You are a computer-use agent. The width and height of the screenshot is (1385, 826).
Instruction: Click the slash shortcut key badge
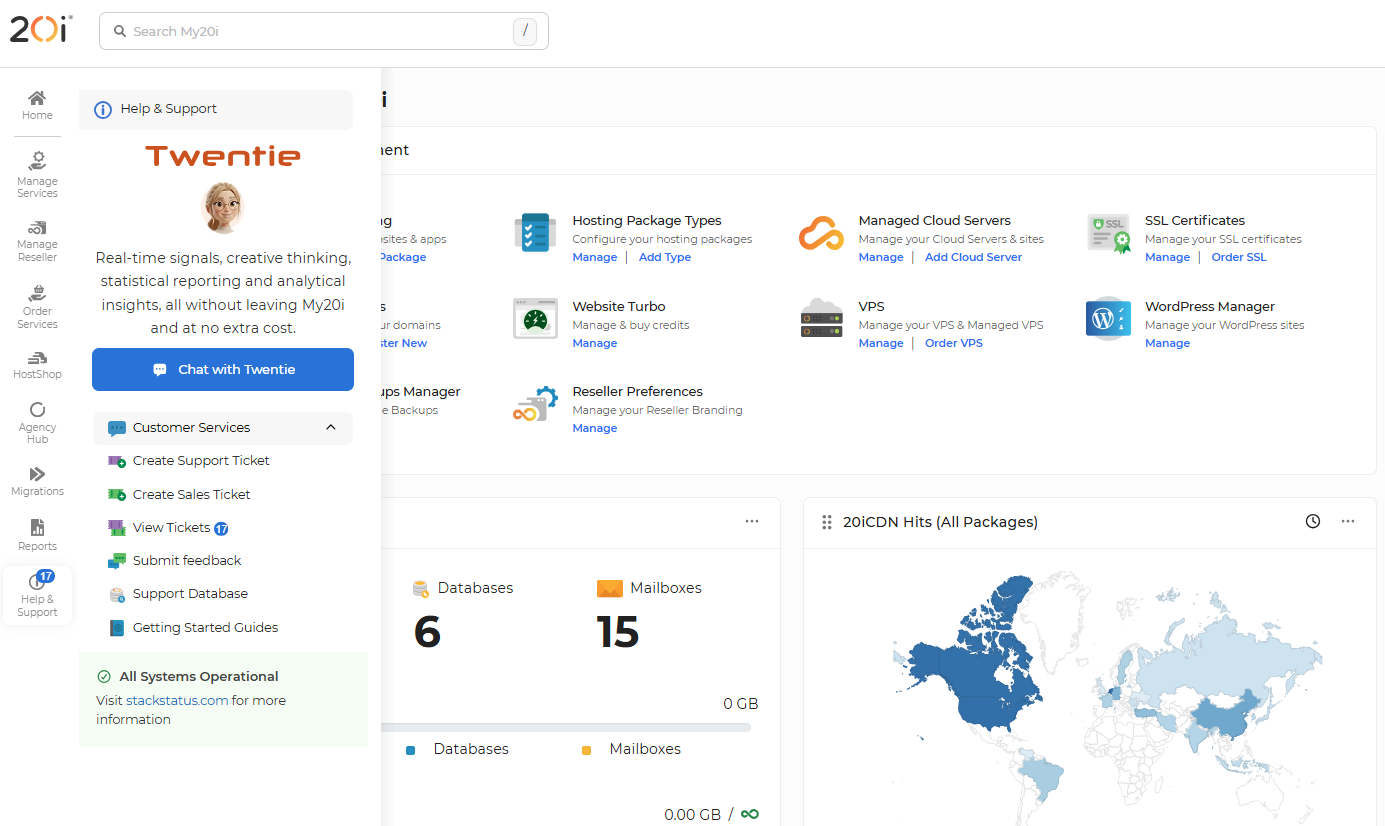click(x=525, y=32)
